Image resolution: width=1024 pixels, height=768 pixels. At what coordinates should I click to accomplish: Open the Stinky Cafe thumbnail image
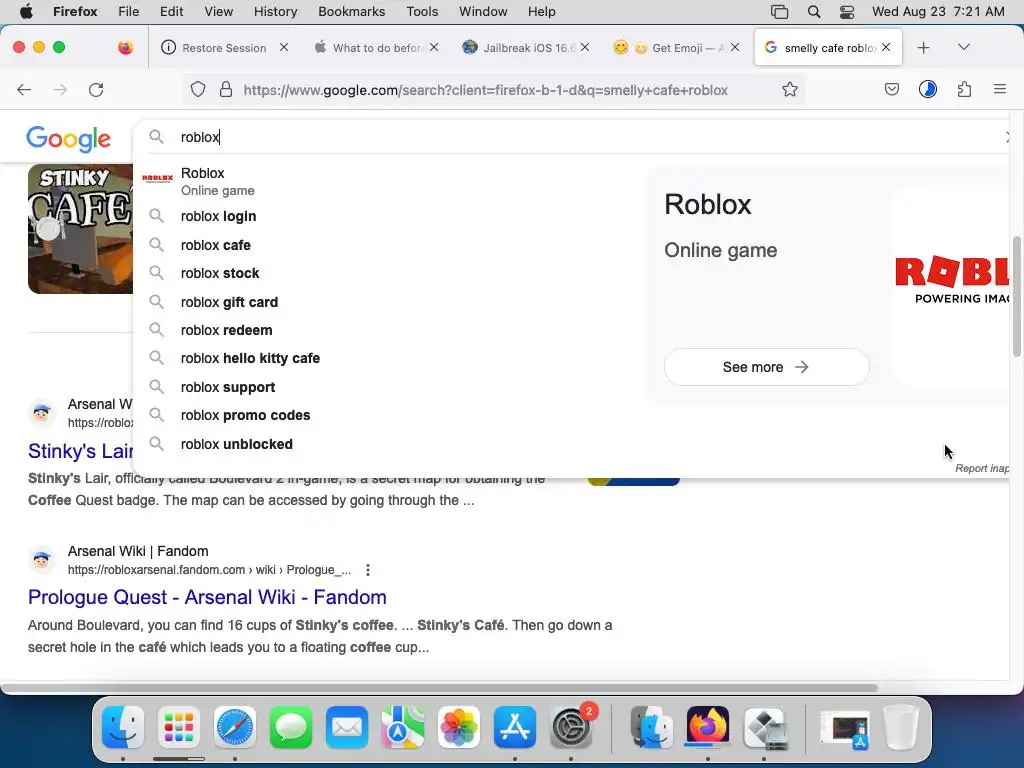pyautogui.click(x=80, y=229)
